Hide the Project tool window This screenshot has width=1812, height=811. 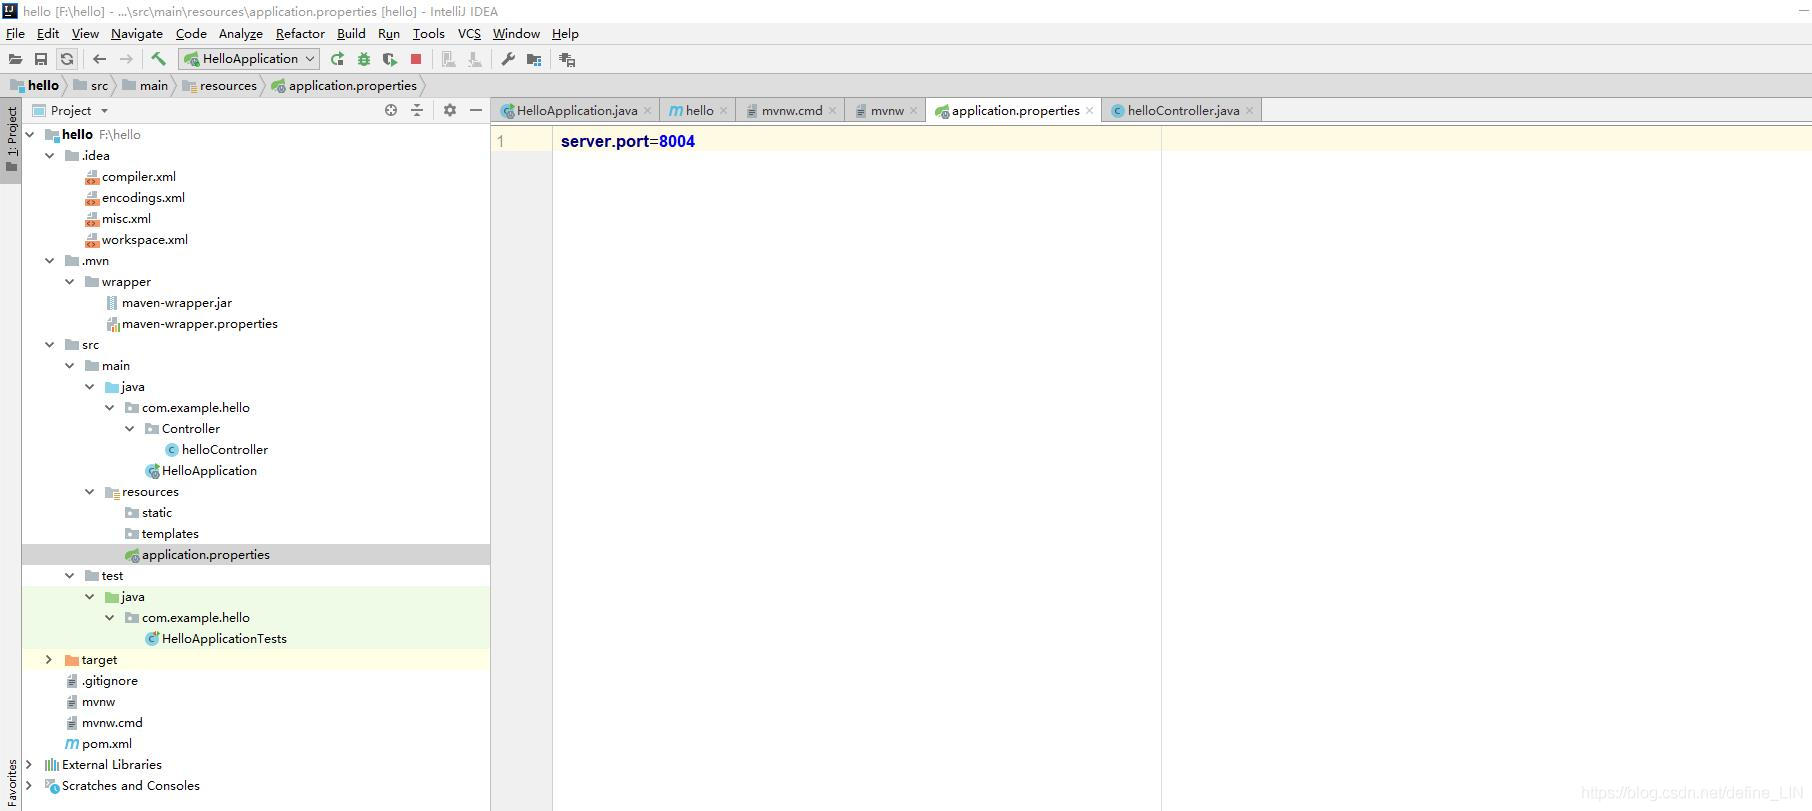tap(476, 110)
